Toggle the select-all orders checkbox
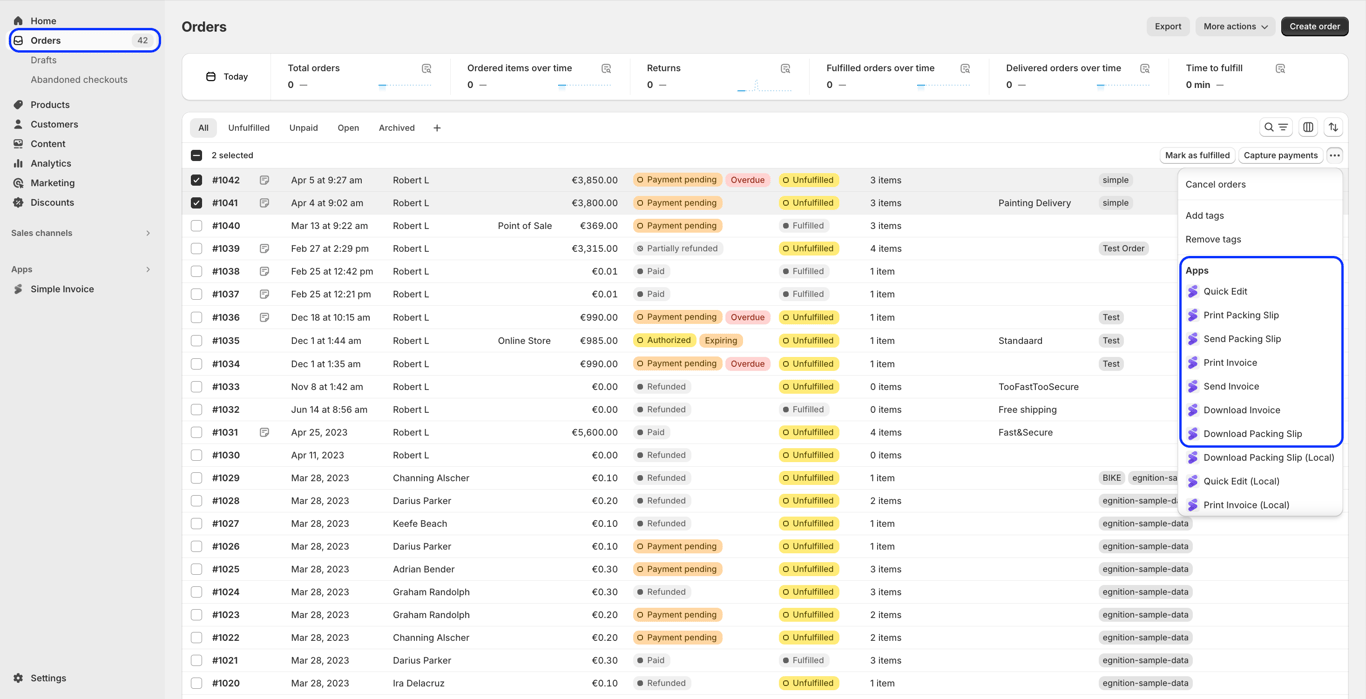Screen dimensions: 1366x699 (x=196, y=156)
